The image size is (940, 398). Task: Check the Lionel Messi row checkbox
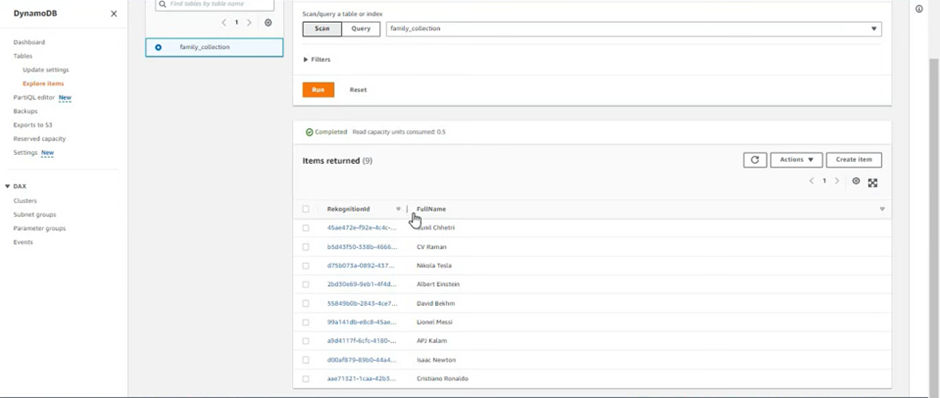coord(306,322)
